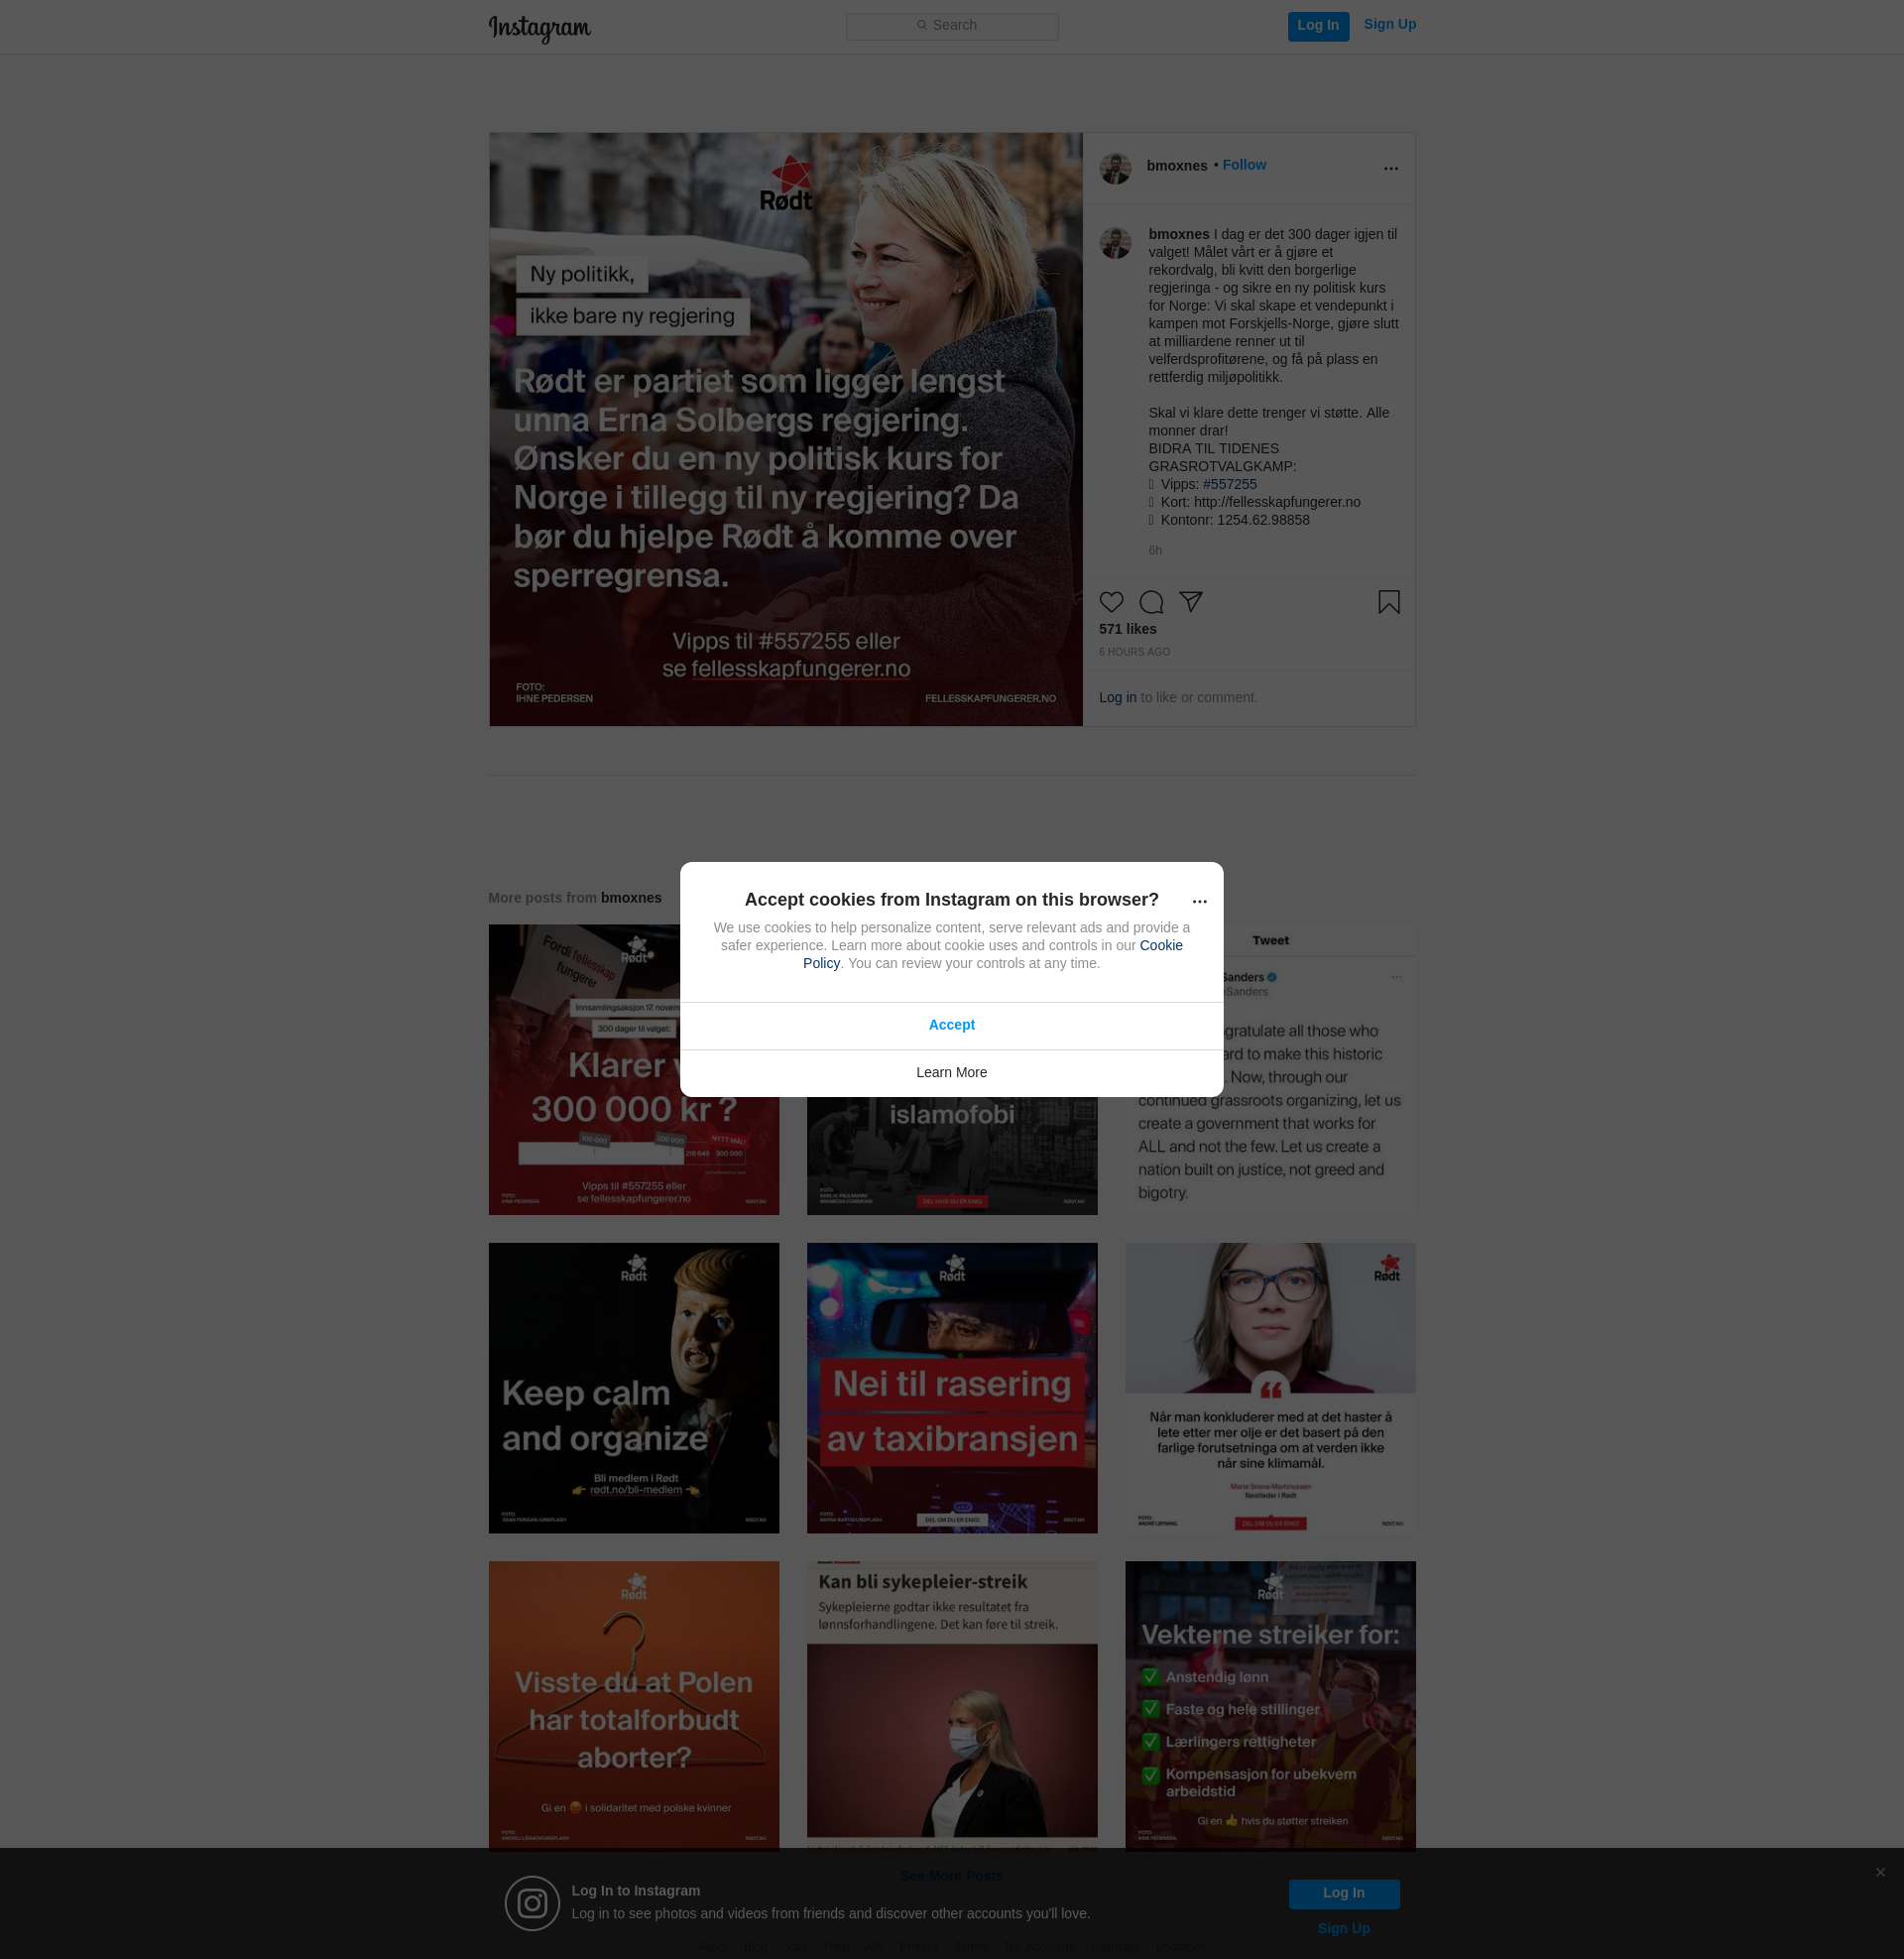Open the quote post with woman in glasses
Image resolution: width=1904 pixels, height=1959 pixels.
1269,1387
